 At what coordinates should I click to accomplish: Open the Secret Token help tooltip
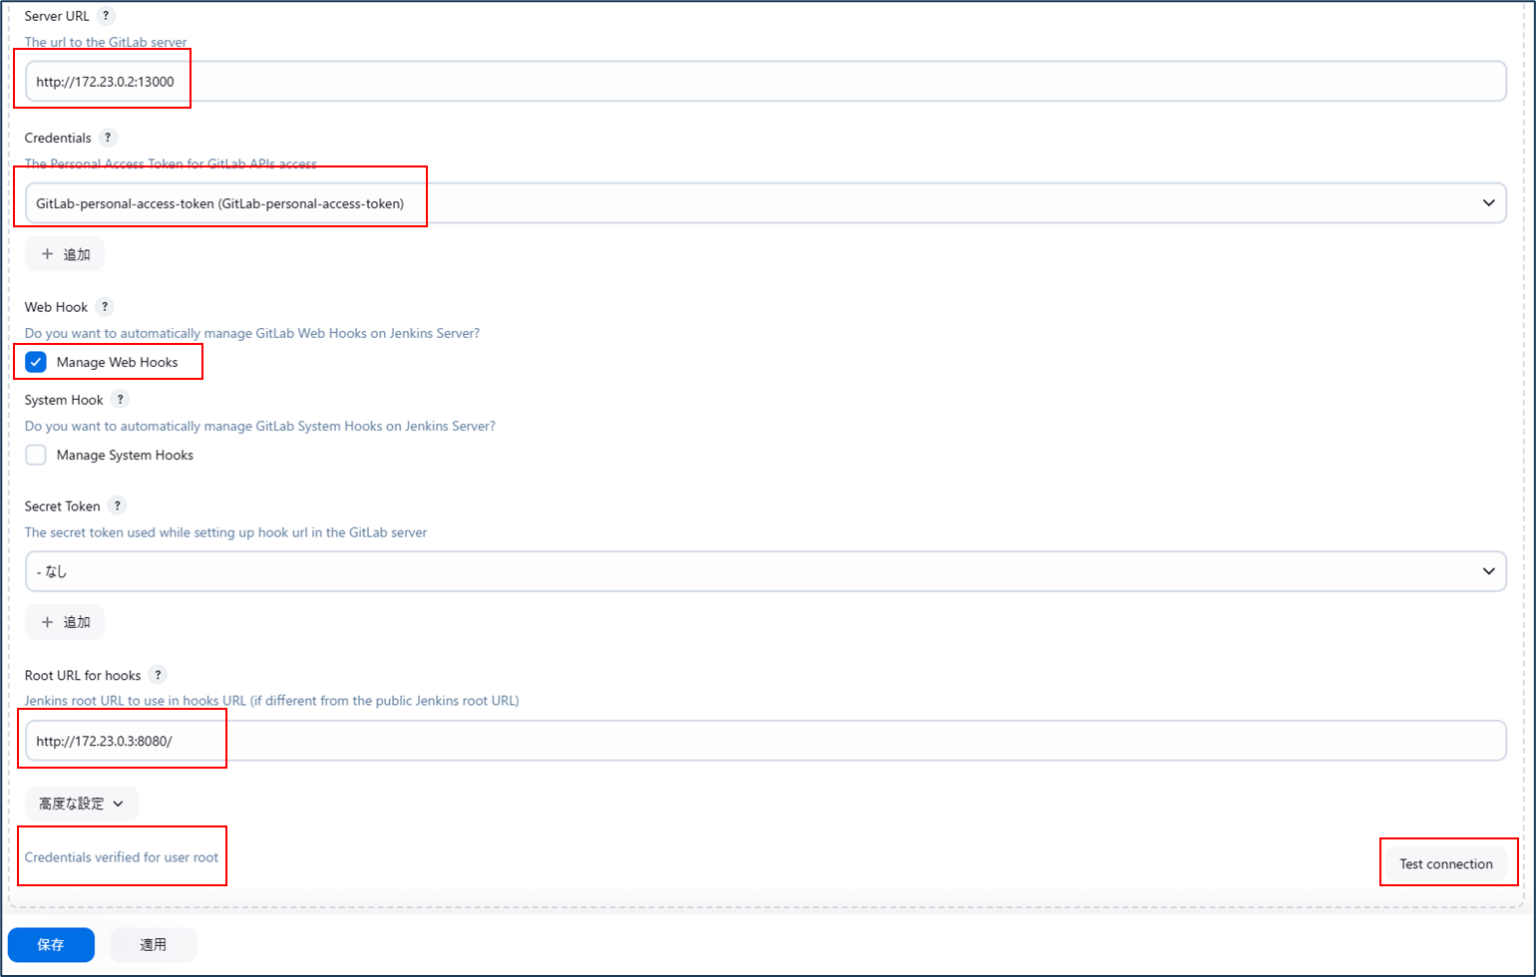[x=117, y=505]
